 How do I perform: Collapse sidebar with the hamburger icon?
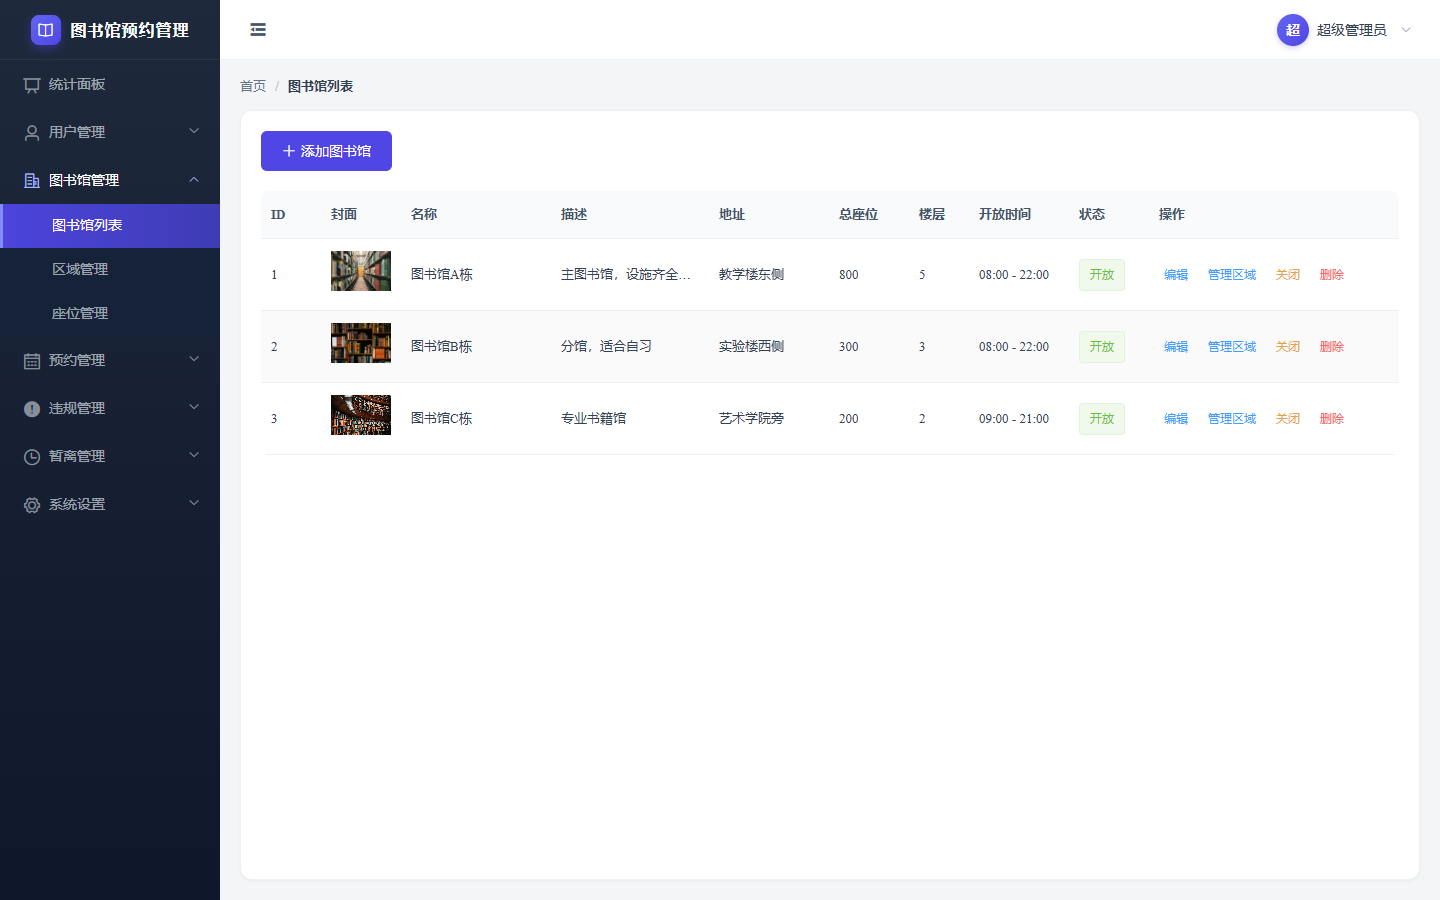pyautogui.click(x=258, y=30)
